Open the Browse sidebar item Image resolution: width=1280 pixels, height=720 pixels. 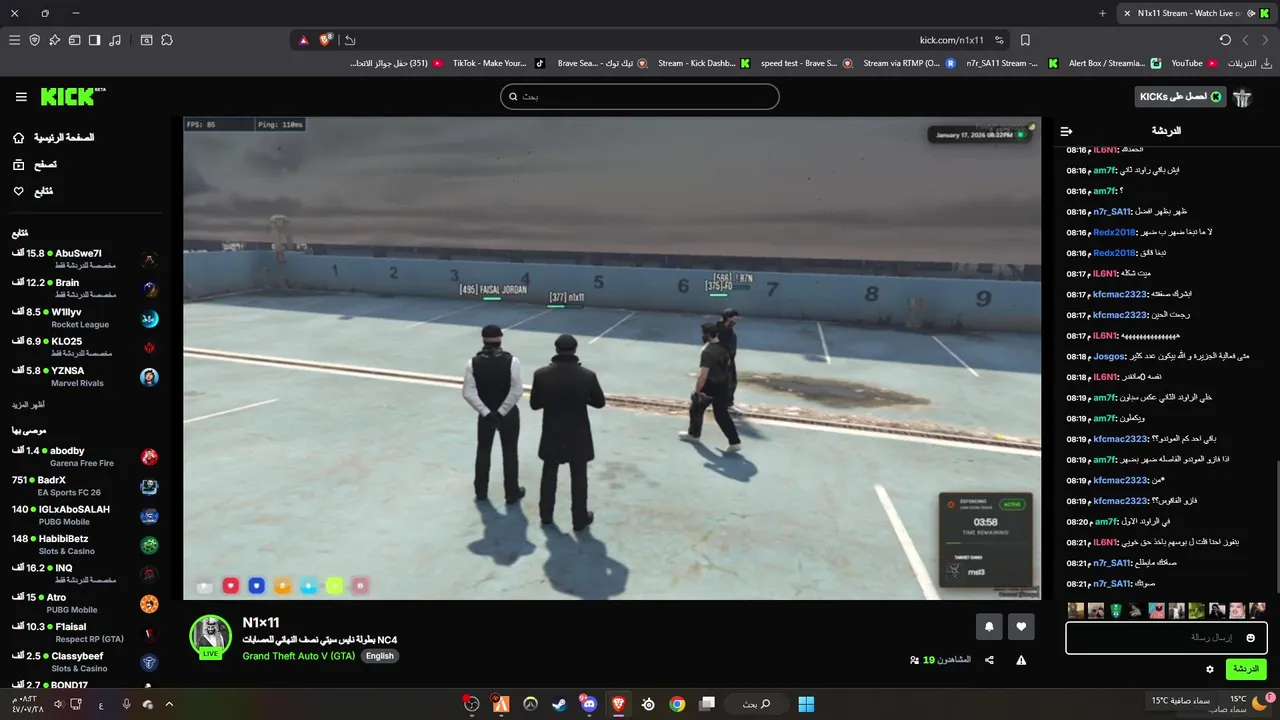pyautogui.click(x=35, y=164)
